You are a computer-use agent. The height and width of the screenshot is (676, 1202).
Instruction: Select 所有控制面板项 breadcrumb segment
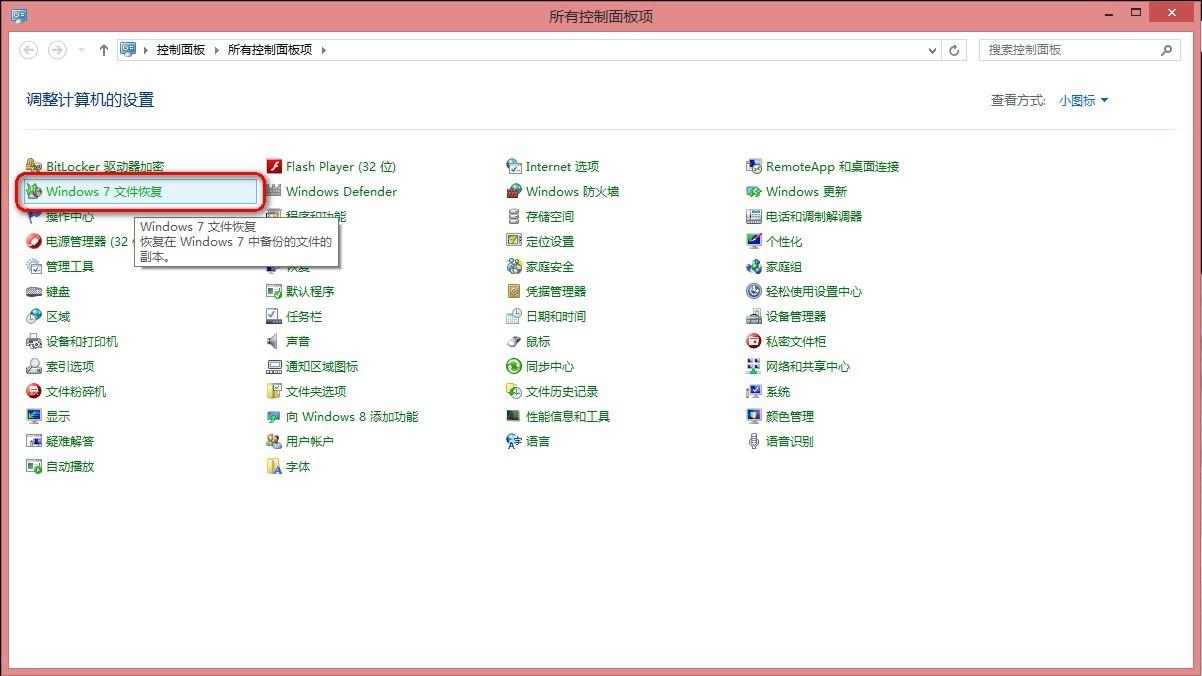tap(269, 50)
